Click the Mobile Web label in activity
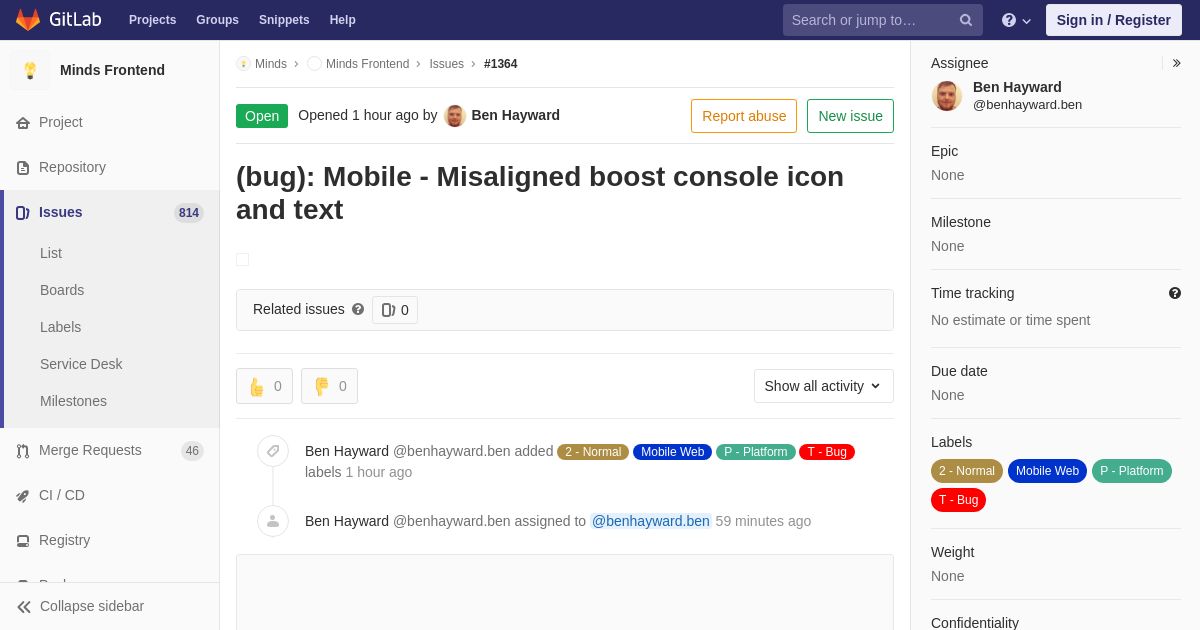 (x=672, y=452)
